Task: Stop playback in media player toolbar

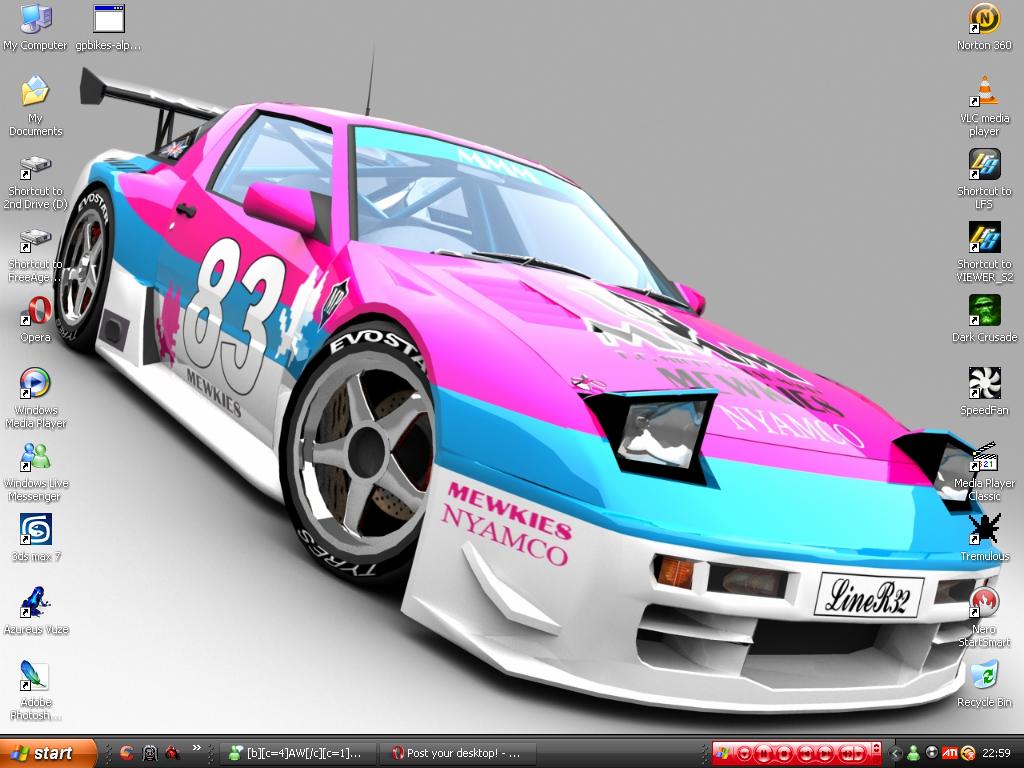Action: 784,753
